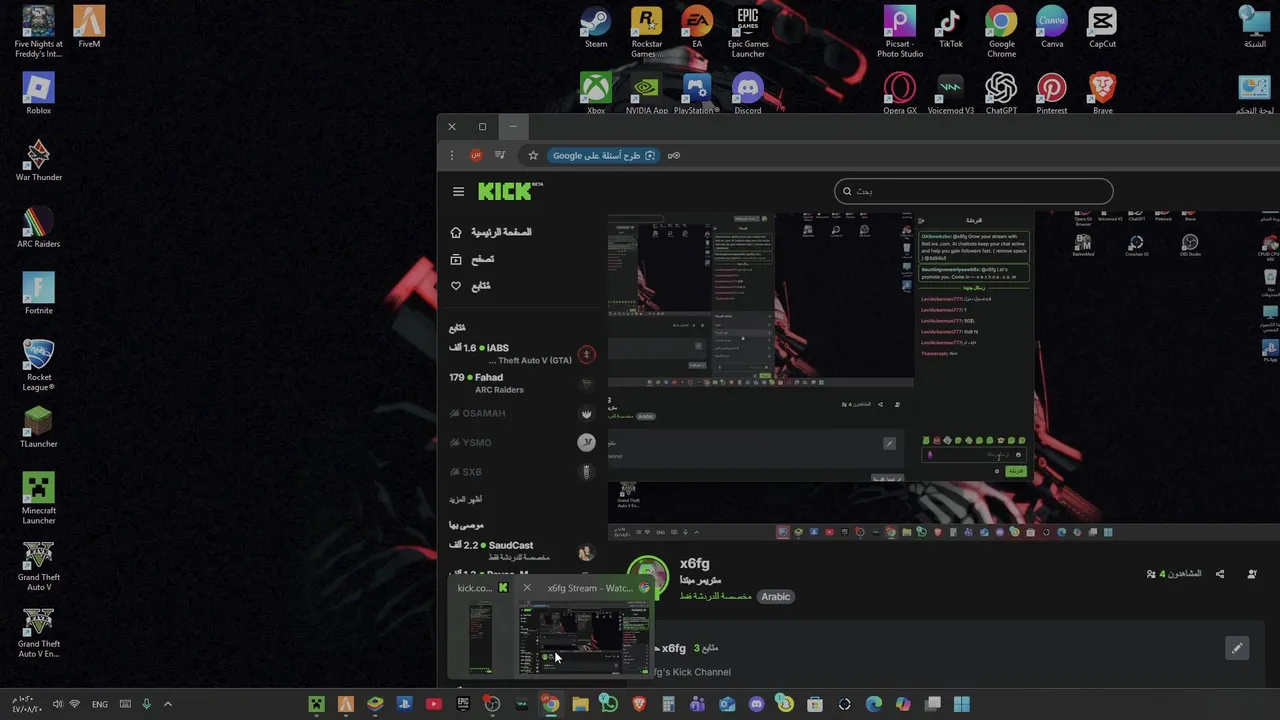The width and height of the screenshot is (1280, 720).
Task: Open the Following sidebar link with heart icon
Action: [470, 286]
